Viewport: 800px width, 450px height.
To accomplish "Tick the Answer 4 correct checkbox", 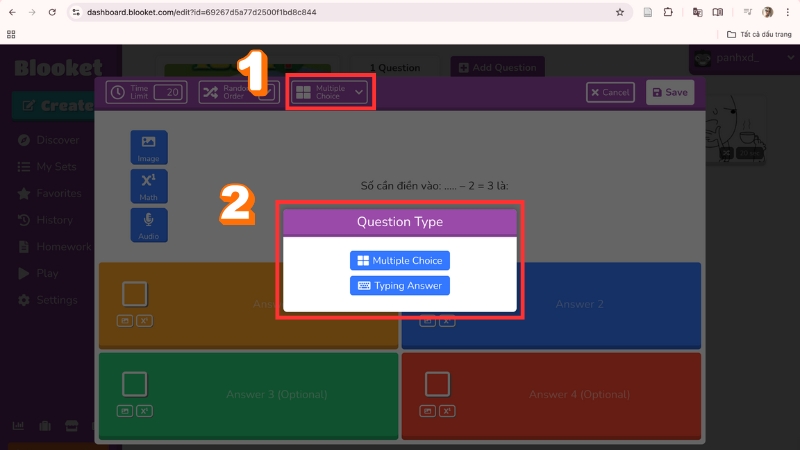I will click(437, 384).
